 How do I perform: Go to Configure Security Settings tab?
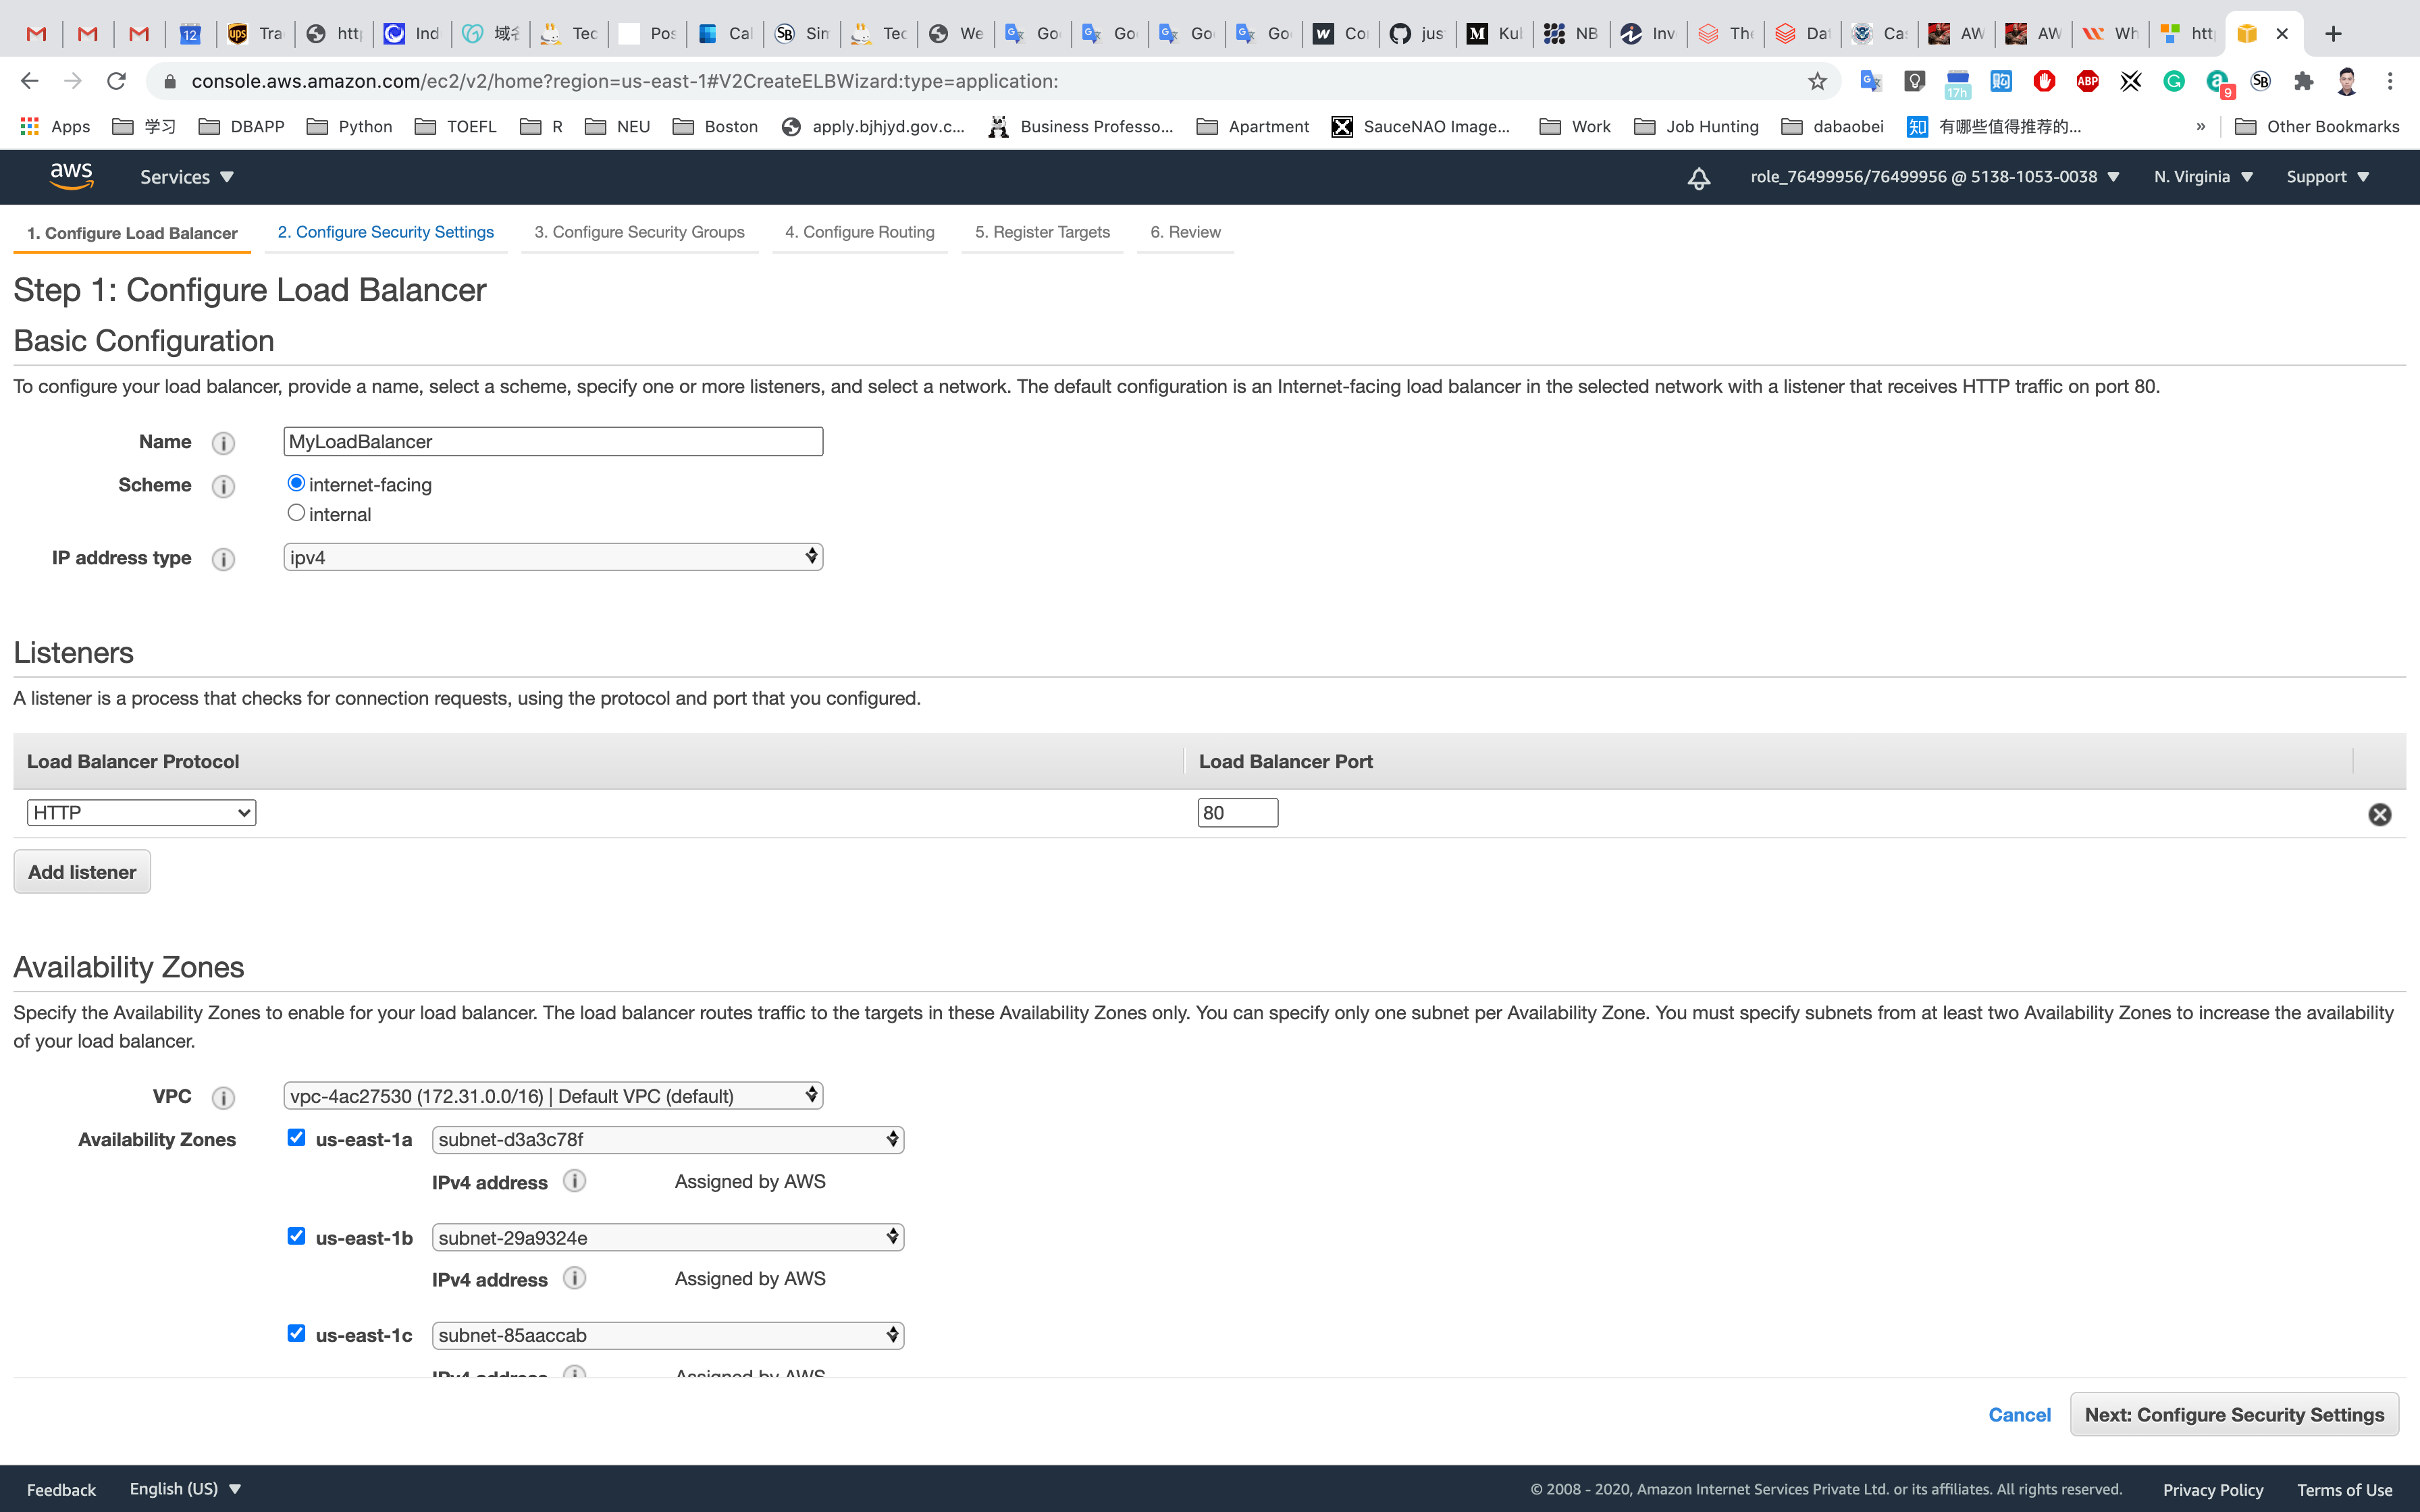click(385, 232)
